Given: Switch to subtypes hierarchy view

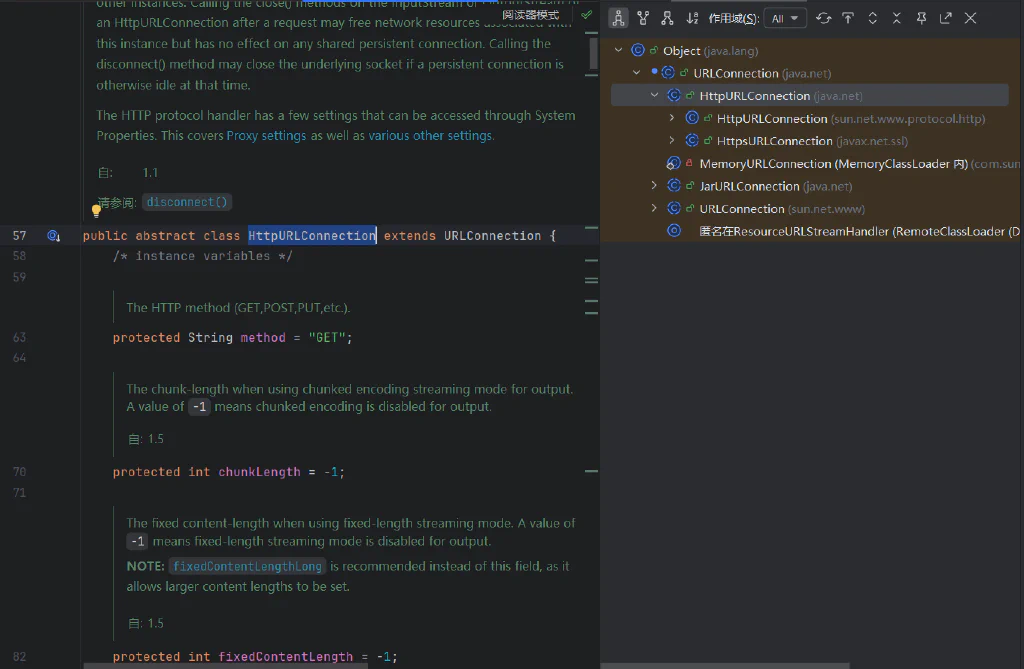Looking at the screenshot, I should 667,18.
